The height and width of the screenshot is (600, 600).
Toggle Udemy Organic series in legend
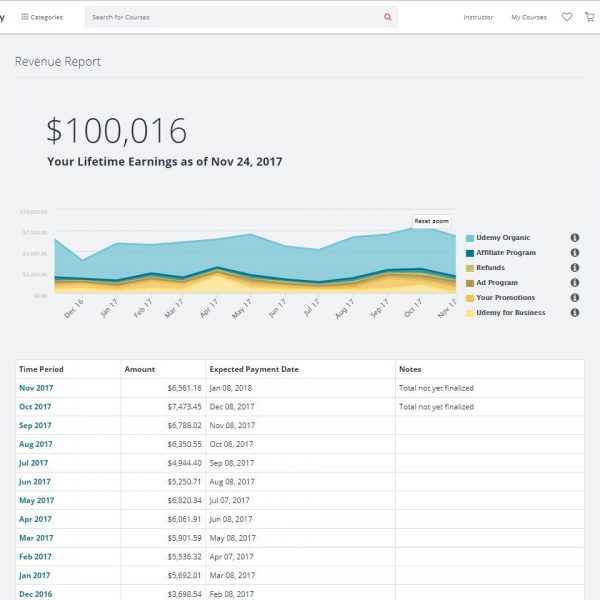(503, 238)
